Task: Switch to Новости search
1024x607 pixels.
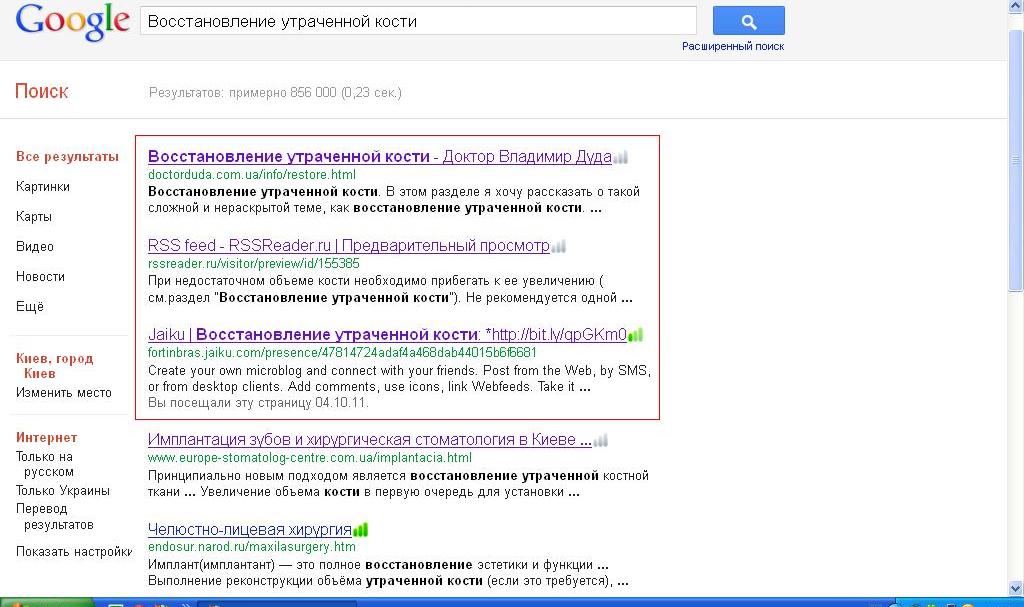Action: tap(40, 276)
